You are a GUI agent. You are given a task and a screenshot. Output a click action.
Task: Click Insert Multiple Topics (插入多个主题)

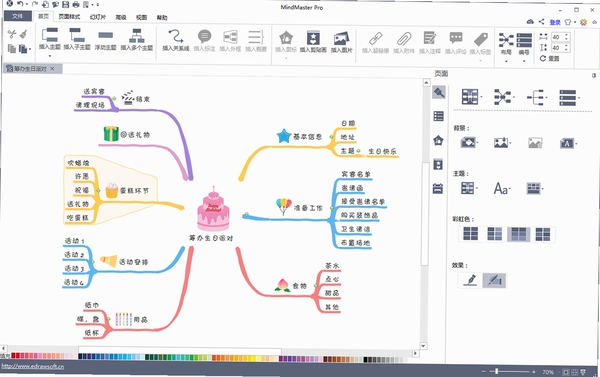[x=137, y=35]
